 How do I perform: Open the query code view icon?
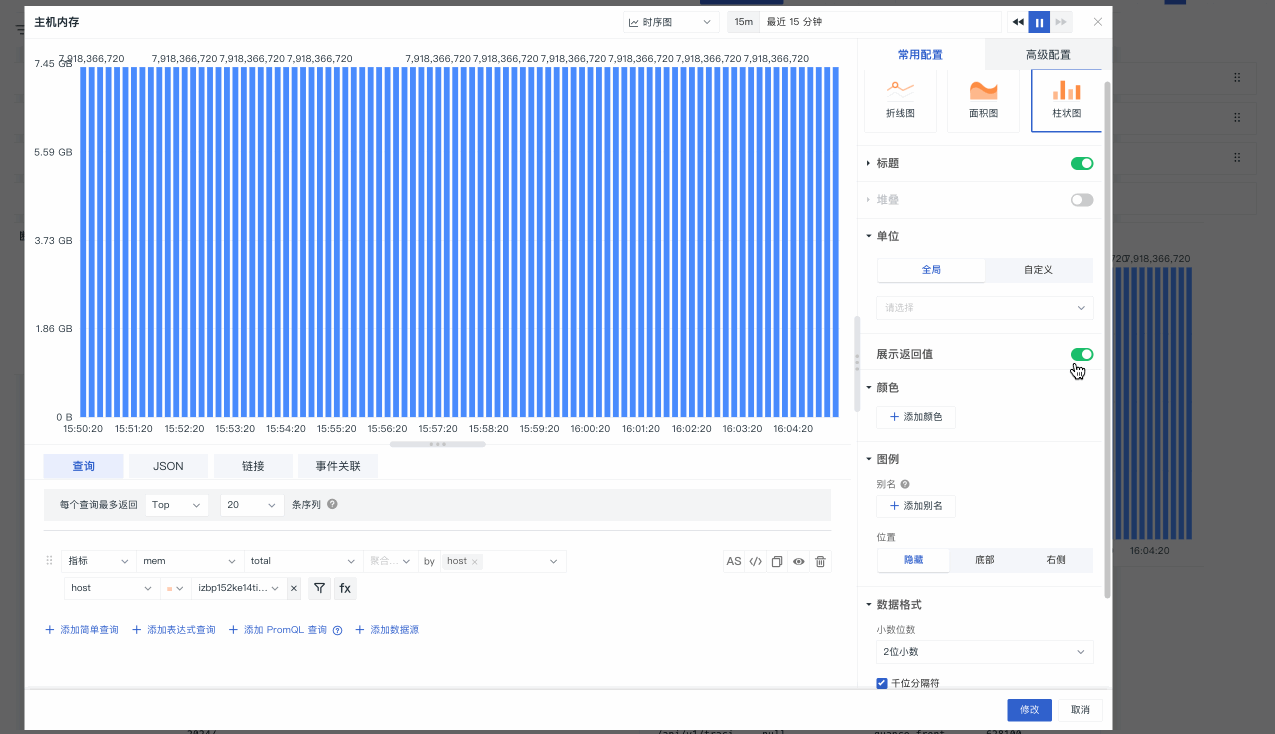pyautogui.click(x=756, y=561)
